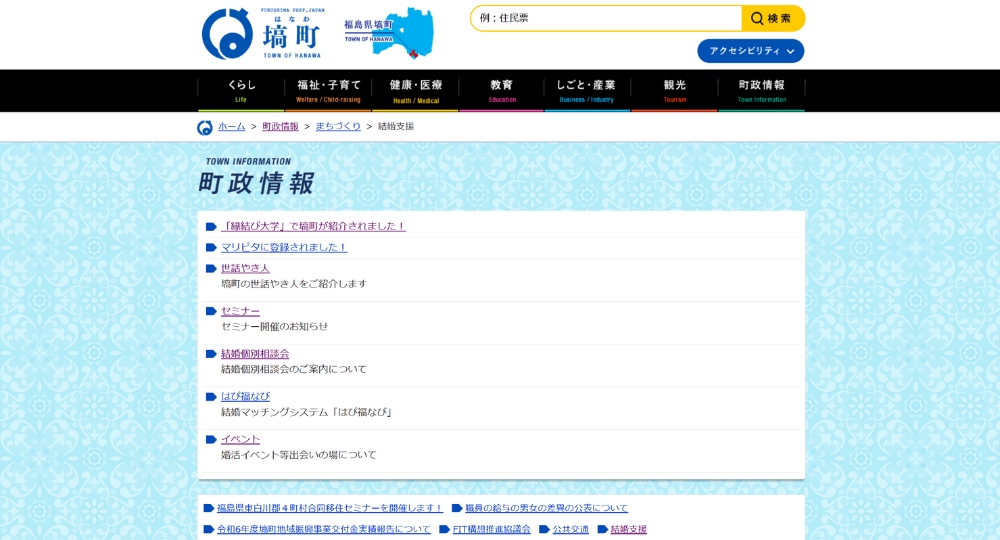Click the home icon in breadcrumb
1000x540 pixels.
point(205,127)
